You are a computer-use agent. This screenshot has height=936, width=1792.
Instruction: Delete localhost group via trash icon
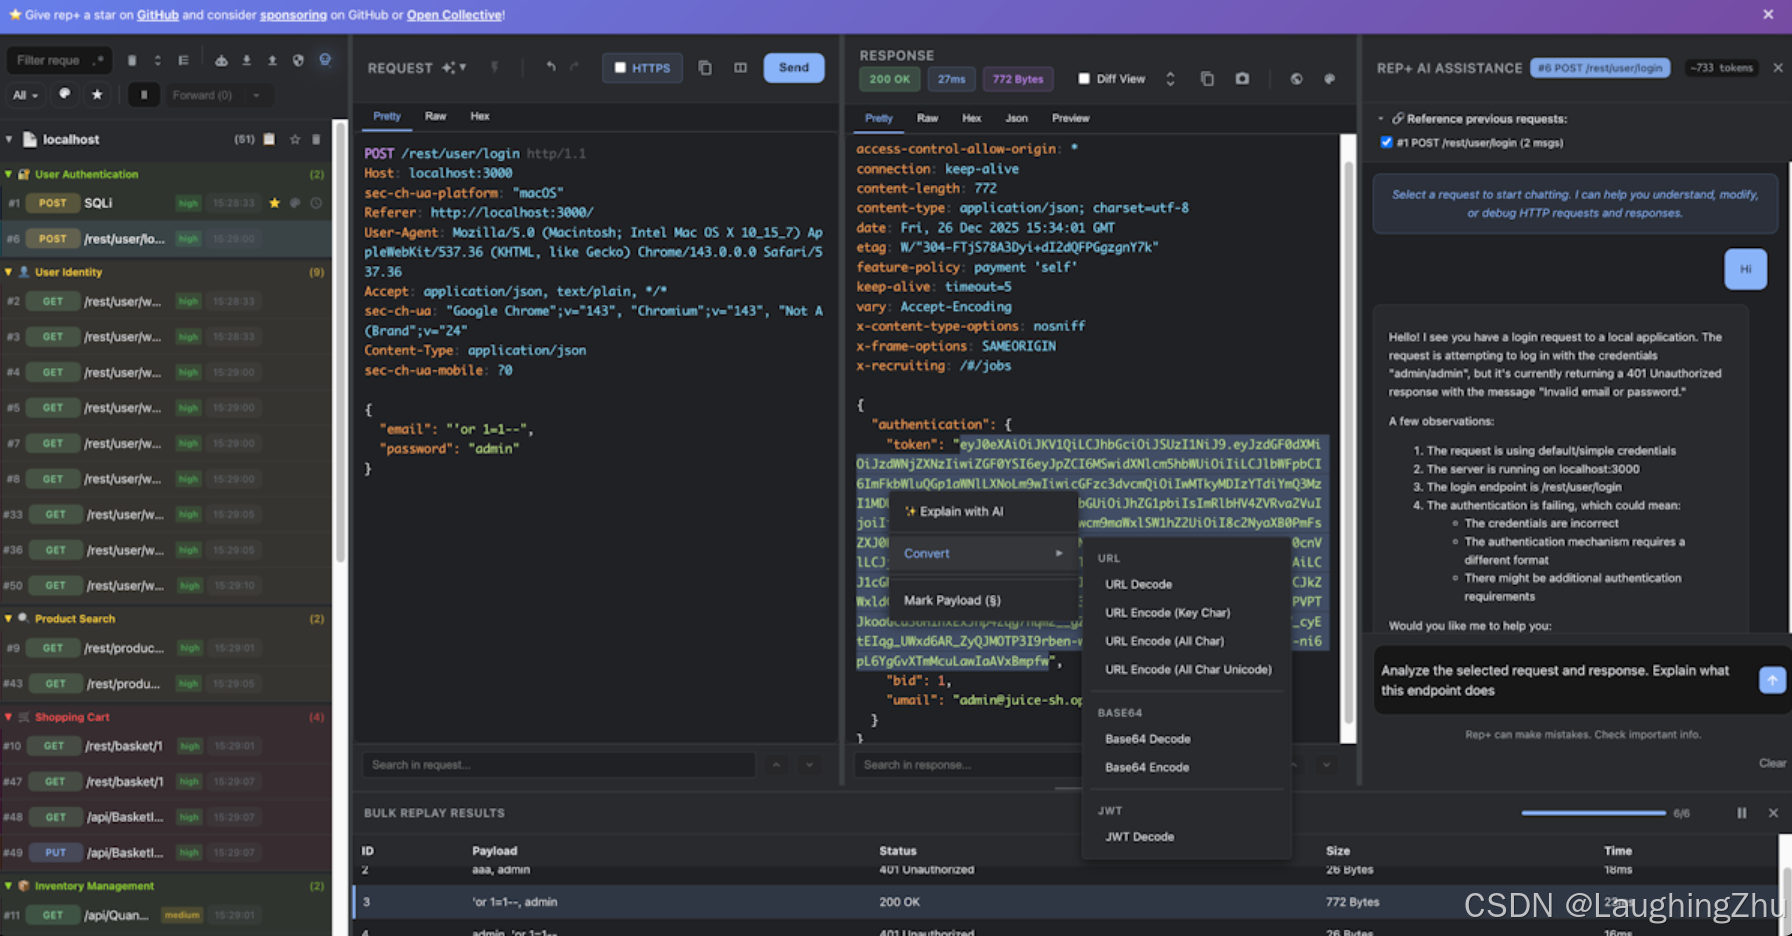[317, 139]
